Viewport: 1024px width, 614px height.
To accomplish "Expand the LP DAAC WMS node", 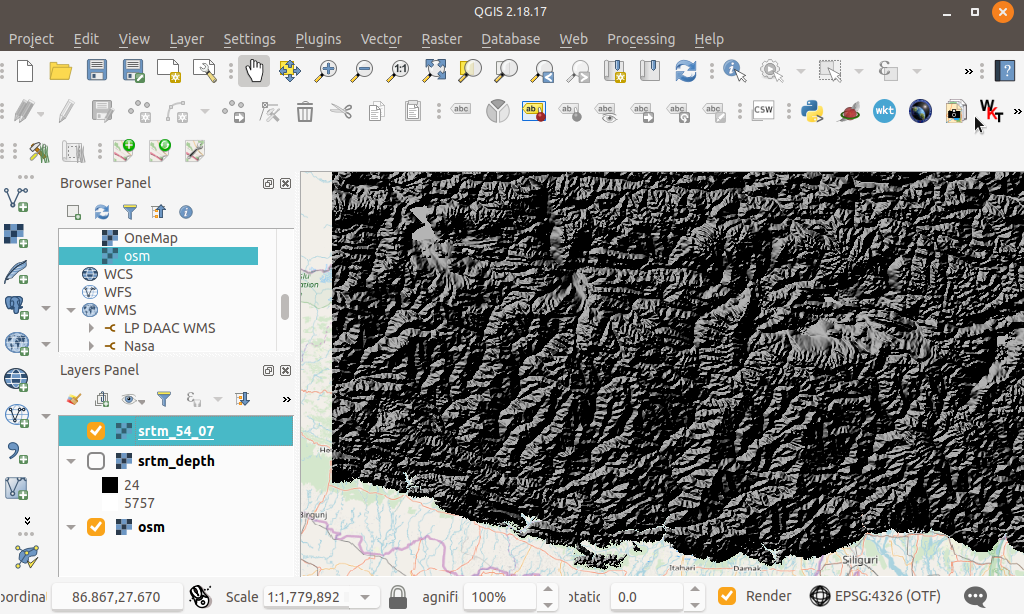I will pyautogui.click(x=91, y=328).
